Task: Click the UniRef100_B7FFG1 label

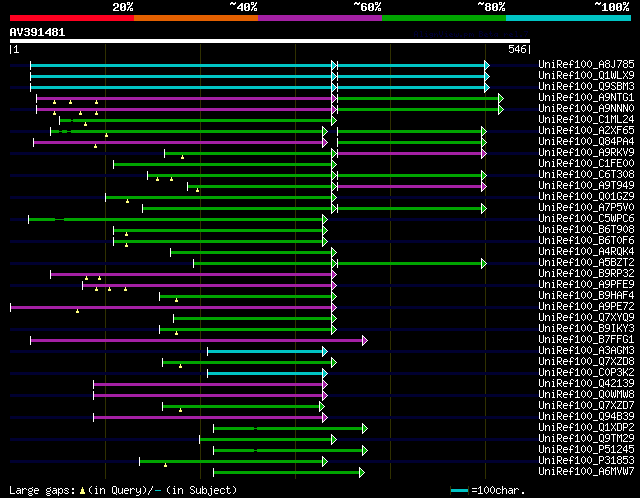Action: (586, 340)
